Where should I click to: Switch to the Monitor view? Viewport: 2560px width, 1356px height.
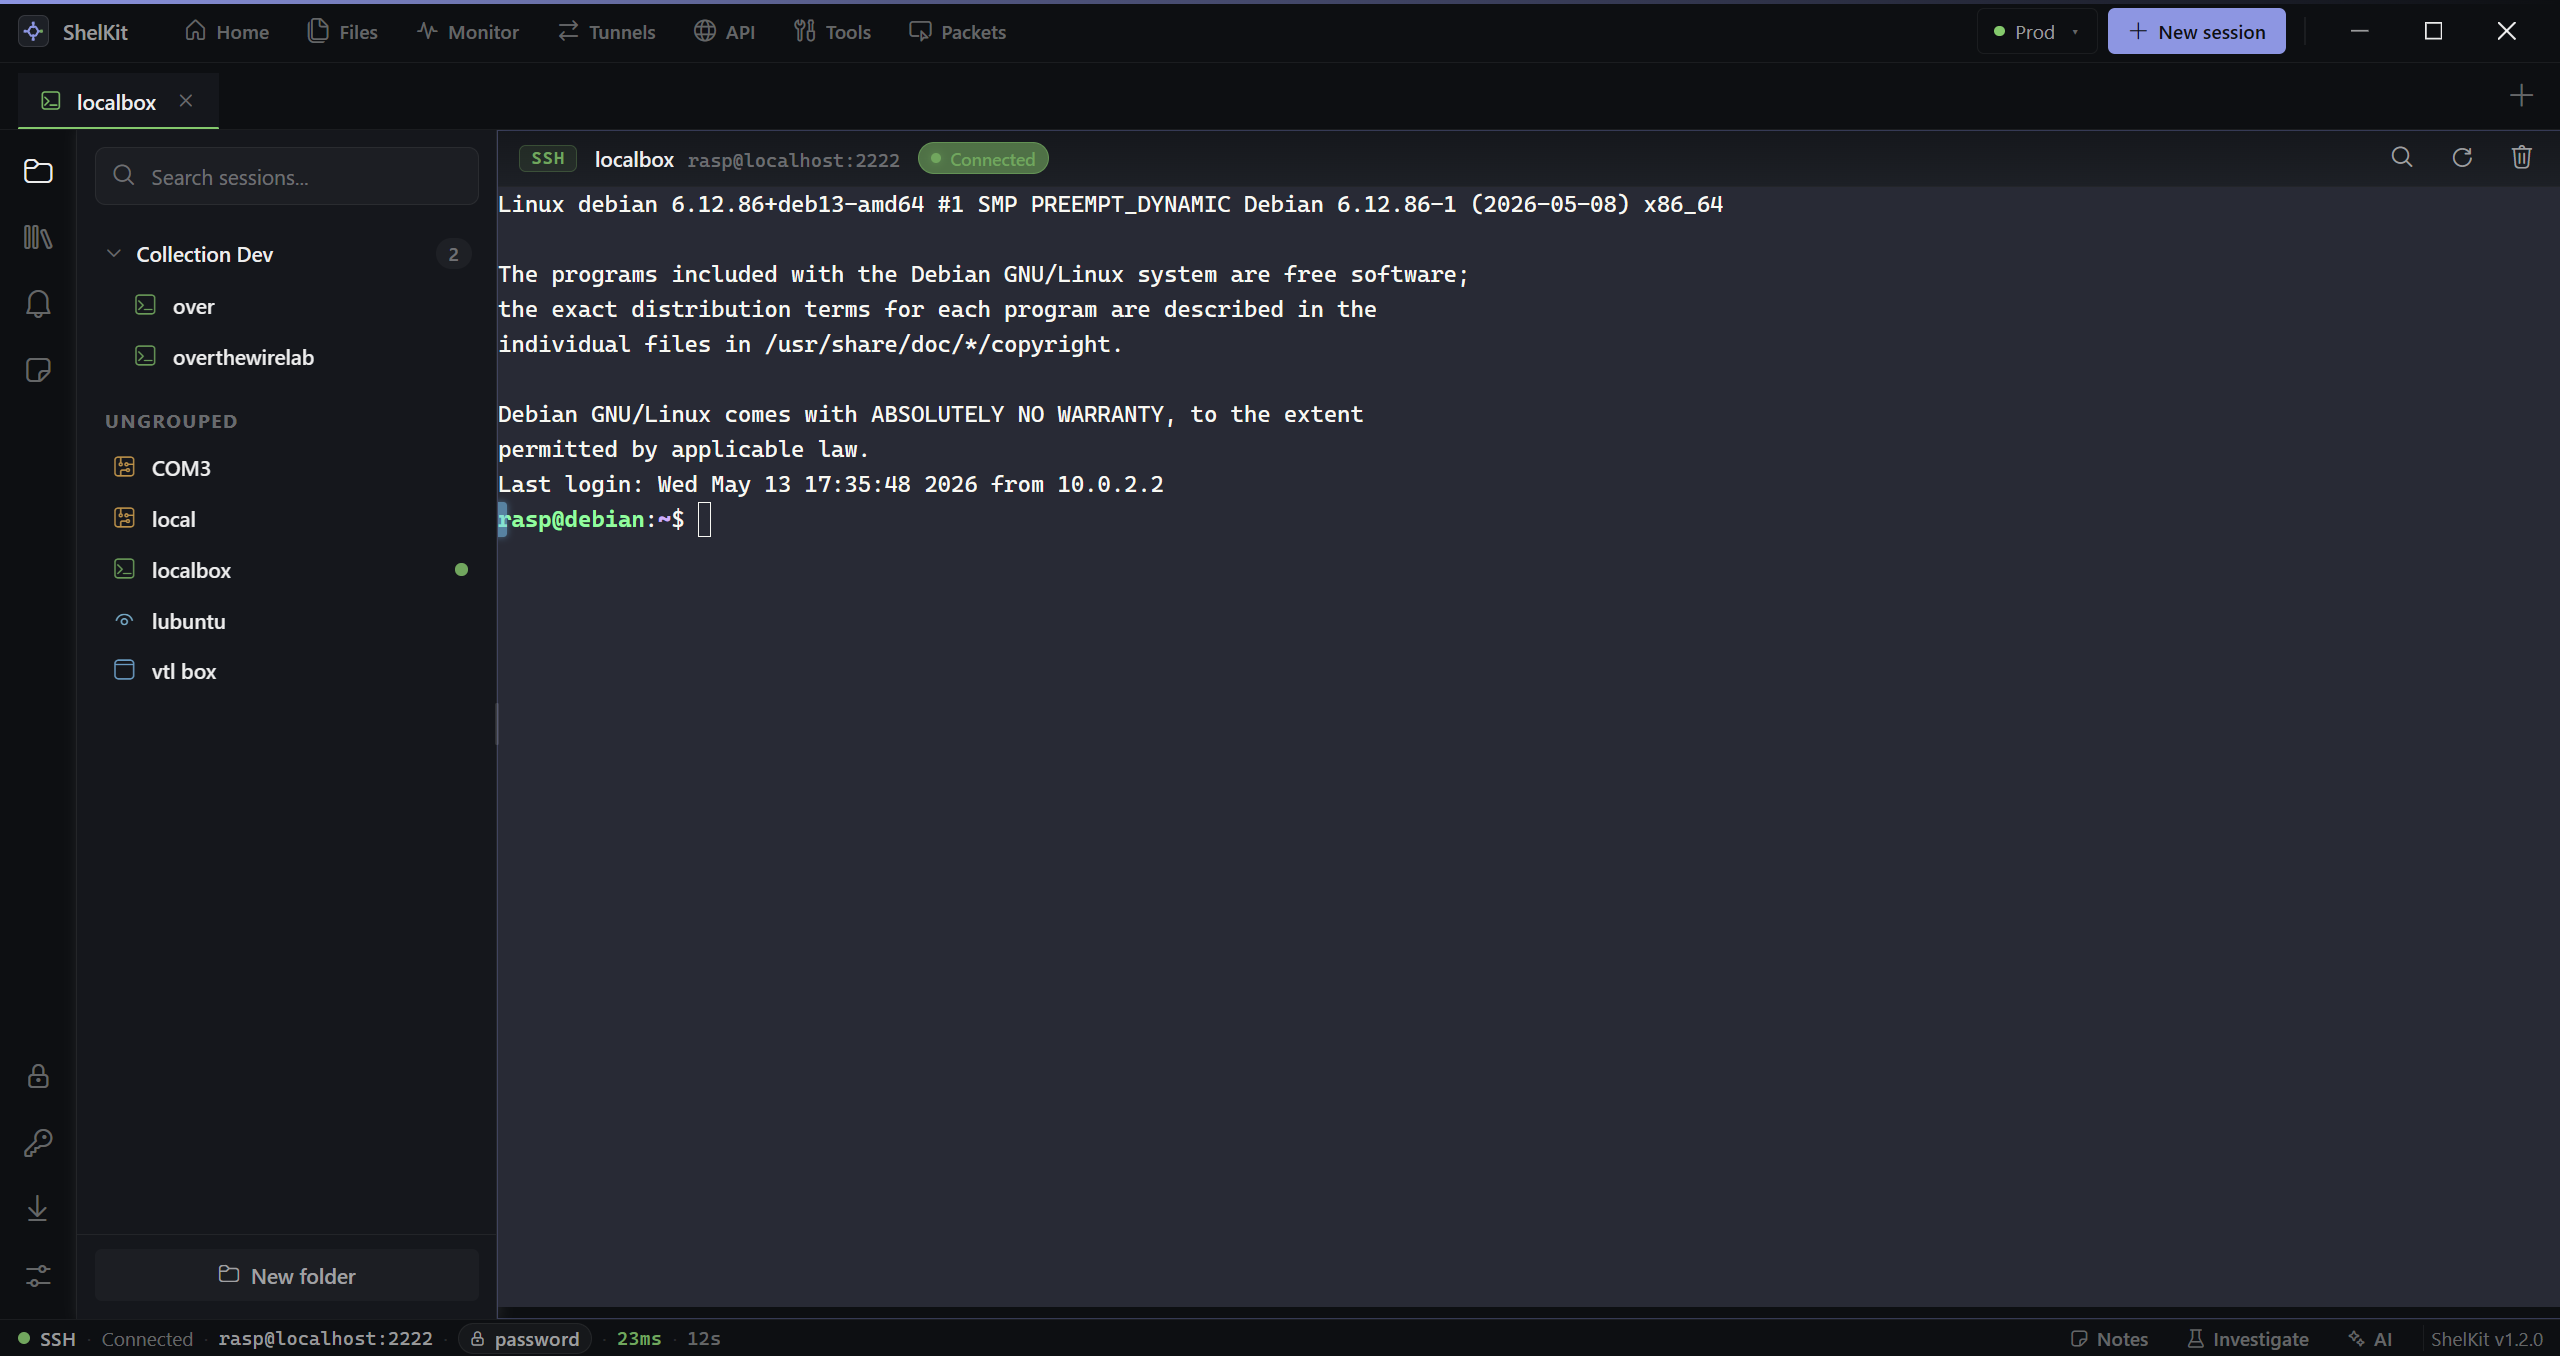point(468,32)
